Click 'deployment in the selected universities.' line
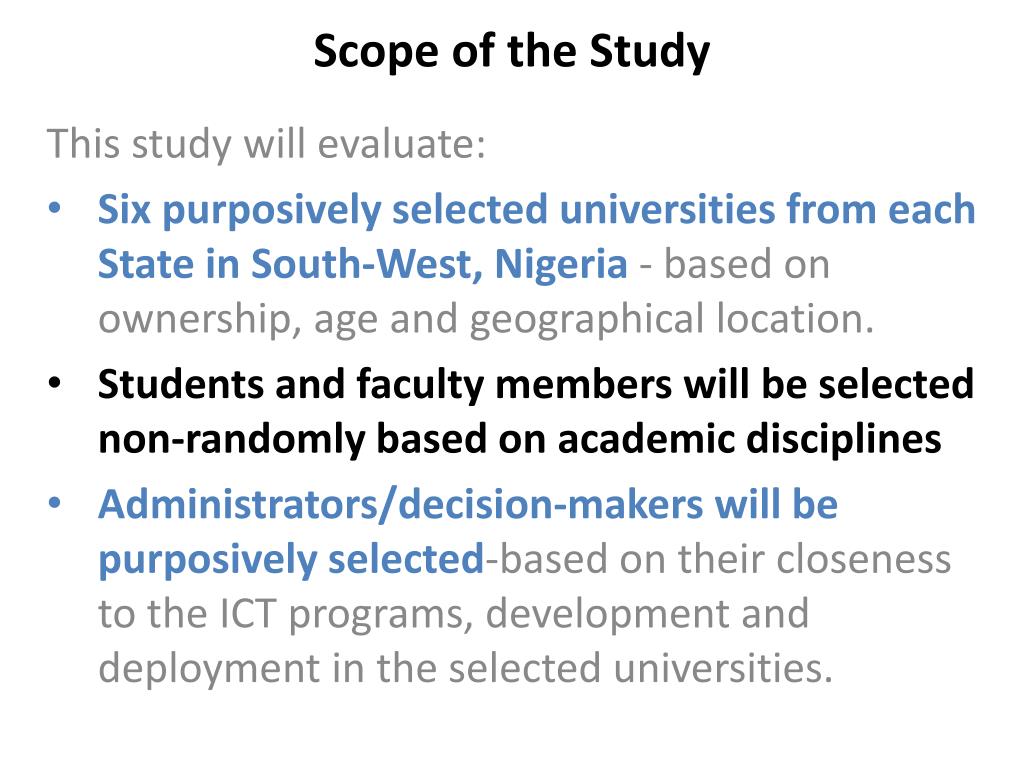 466,669
